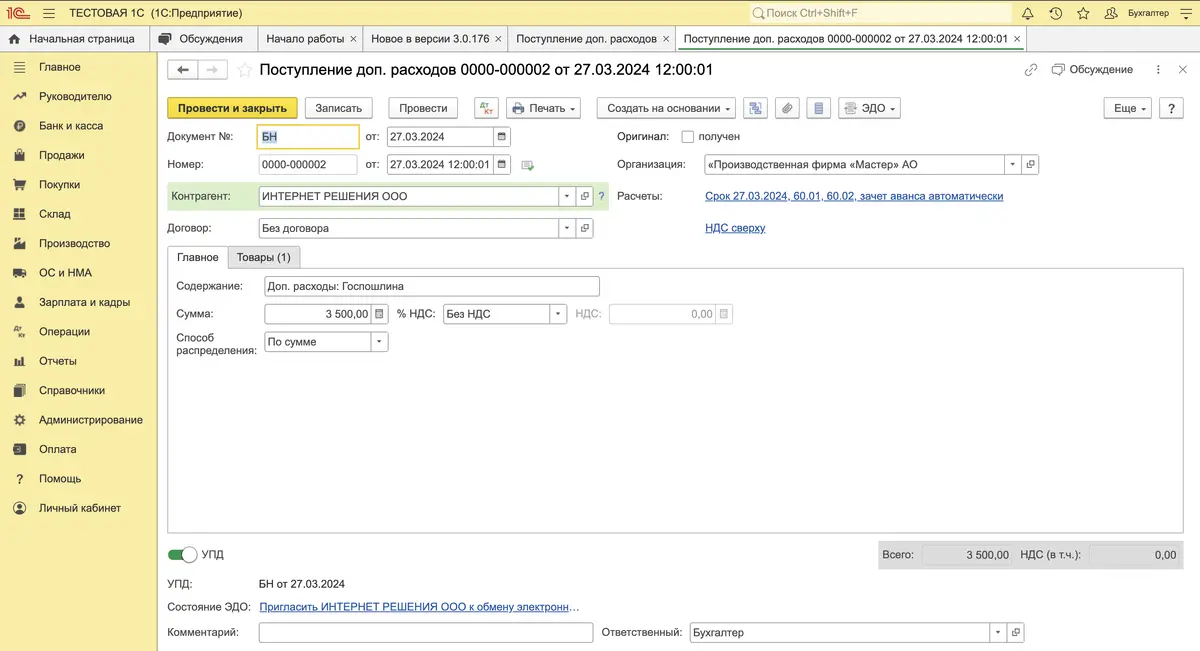1200x651 pixels.
Task: Open calendar picker for Документ № date
Action: [x=502, y=137]
